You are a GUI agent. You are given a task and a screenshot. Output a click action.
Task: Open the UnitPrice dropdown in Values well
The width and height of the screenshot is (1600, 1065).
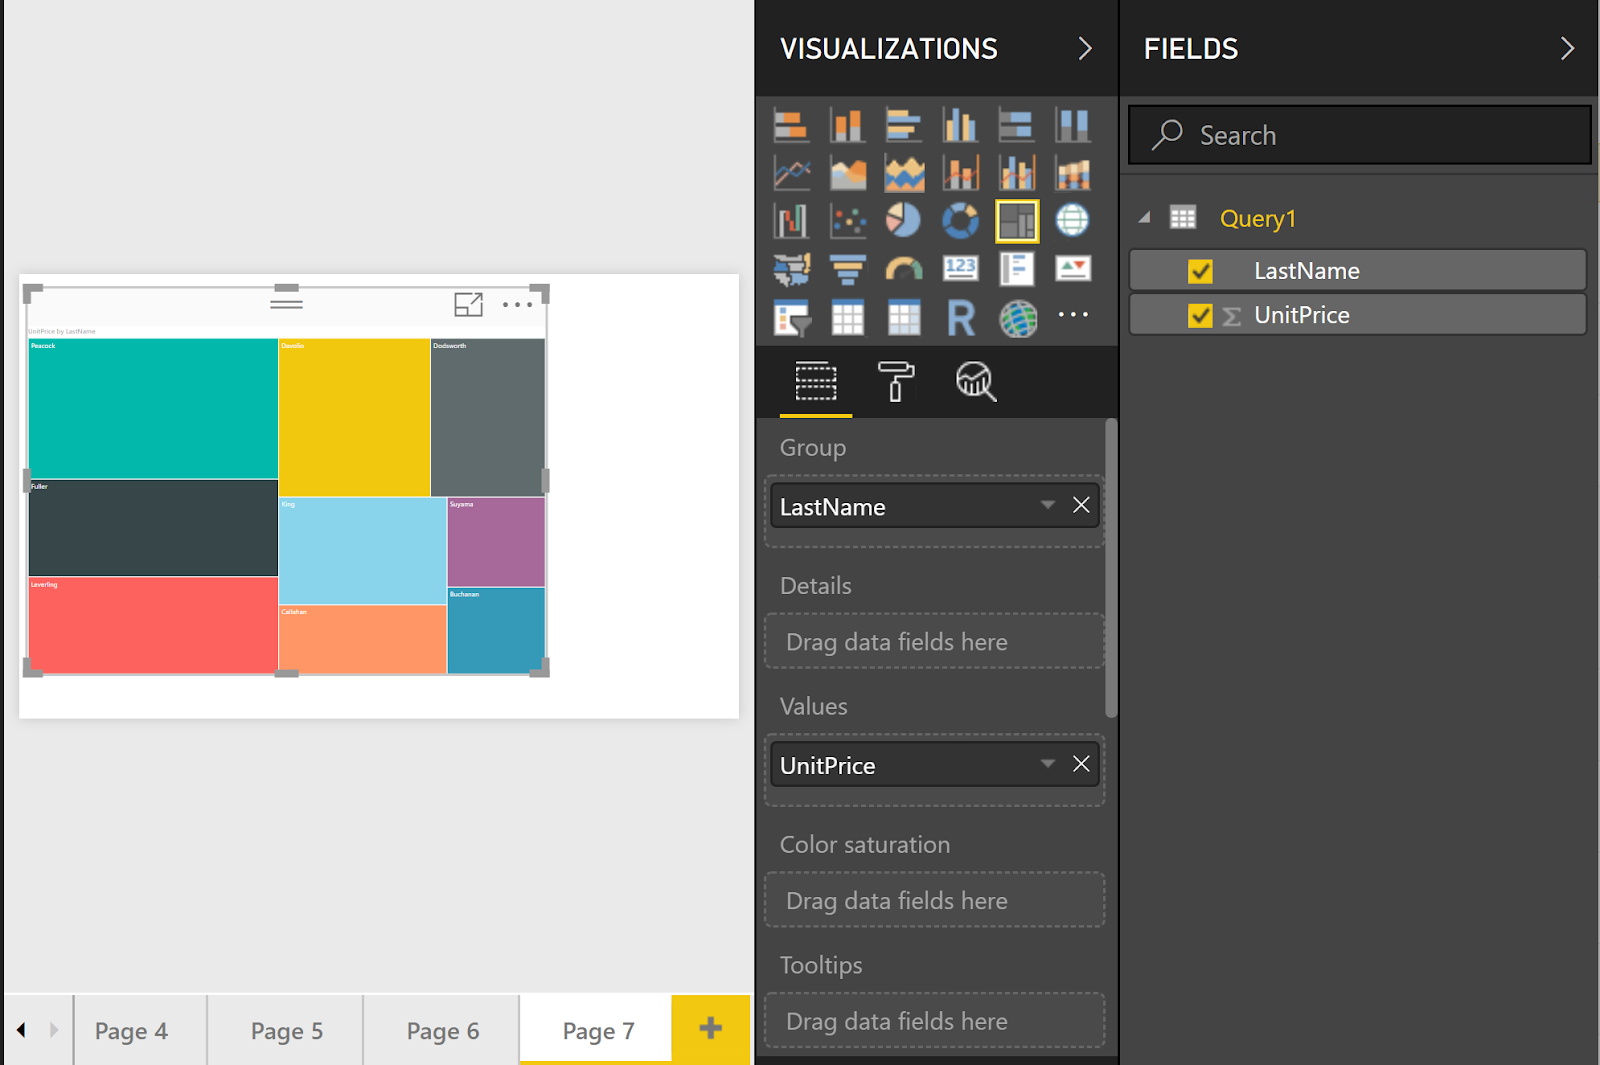[x=1047, y=764]
